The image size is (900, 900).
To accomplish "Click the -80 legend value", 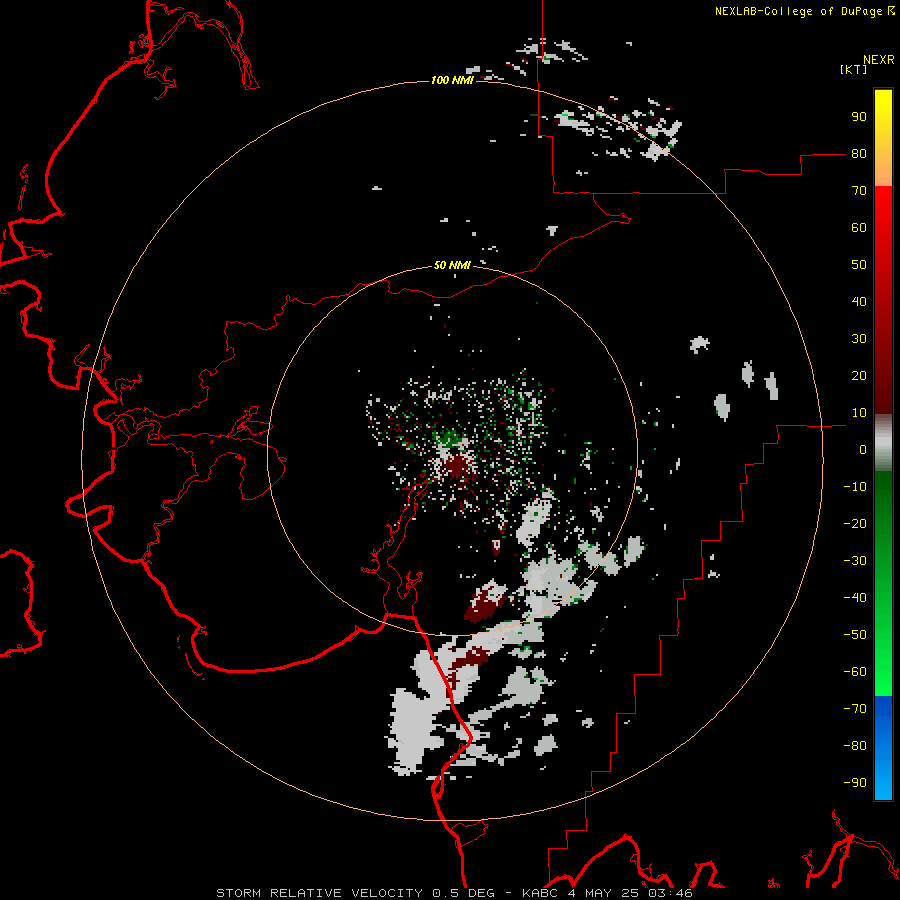I will pyautogui.click(x=855, y=746).
